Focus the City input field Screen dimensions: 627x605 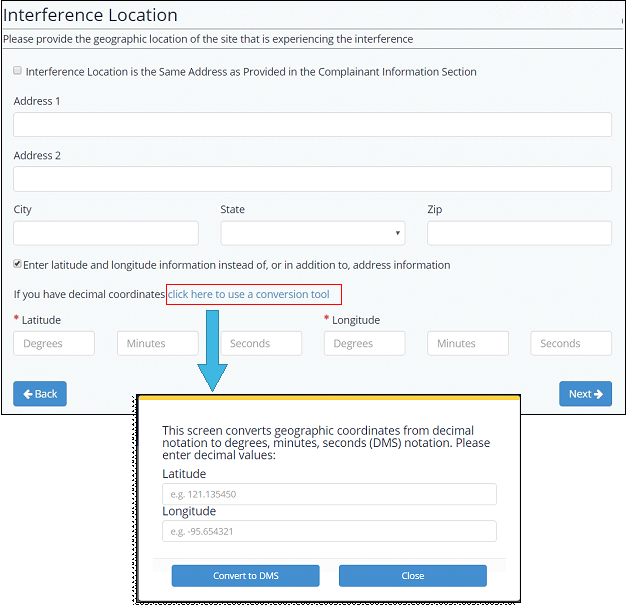(106, 233)
